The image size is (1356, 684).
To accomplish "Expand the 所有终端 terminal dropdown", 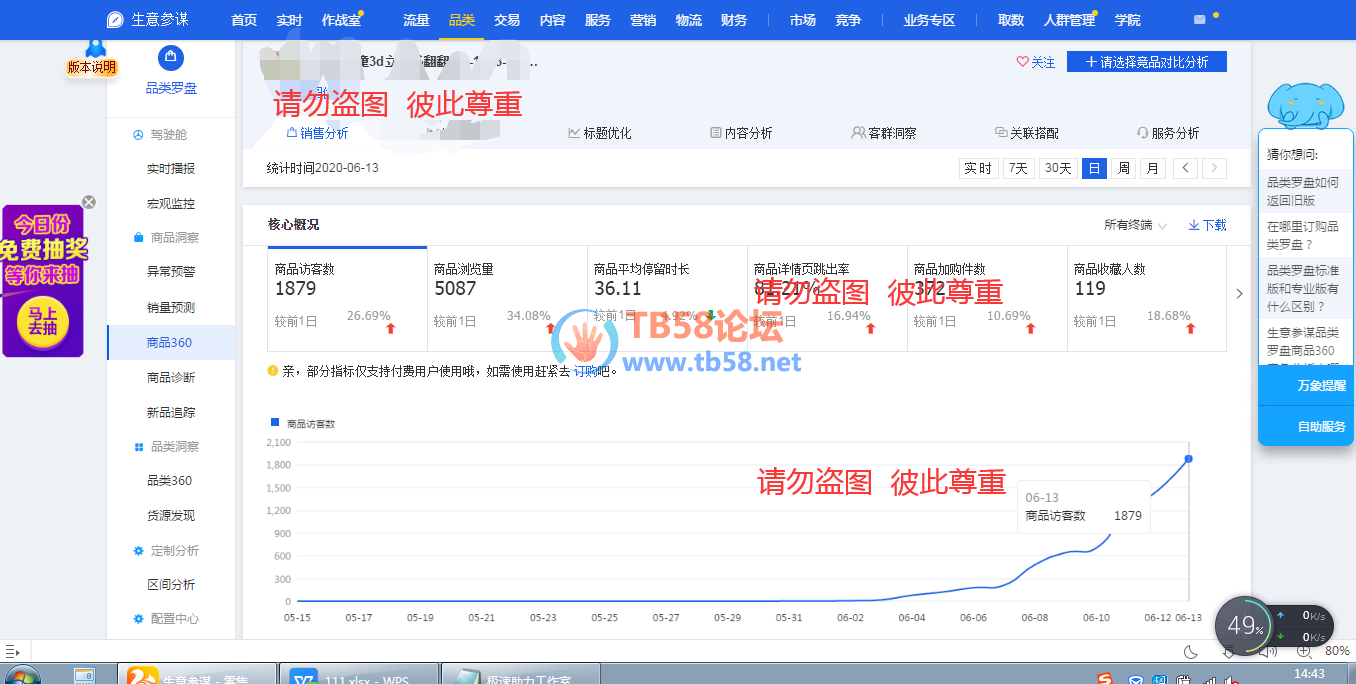I will pos(1135,225).
